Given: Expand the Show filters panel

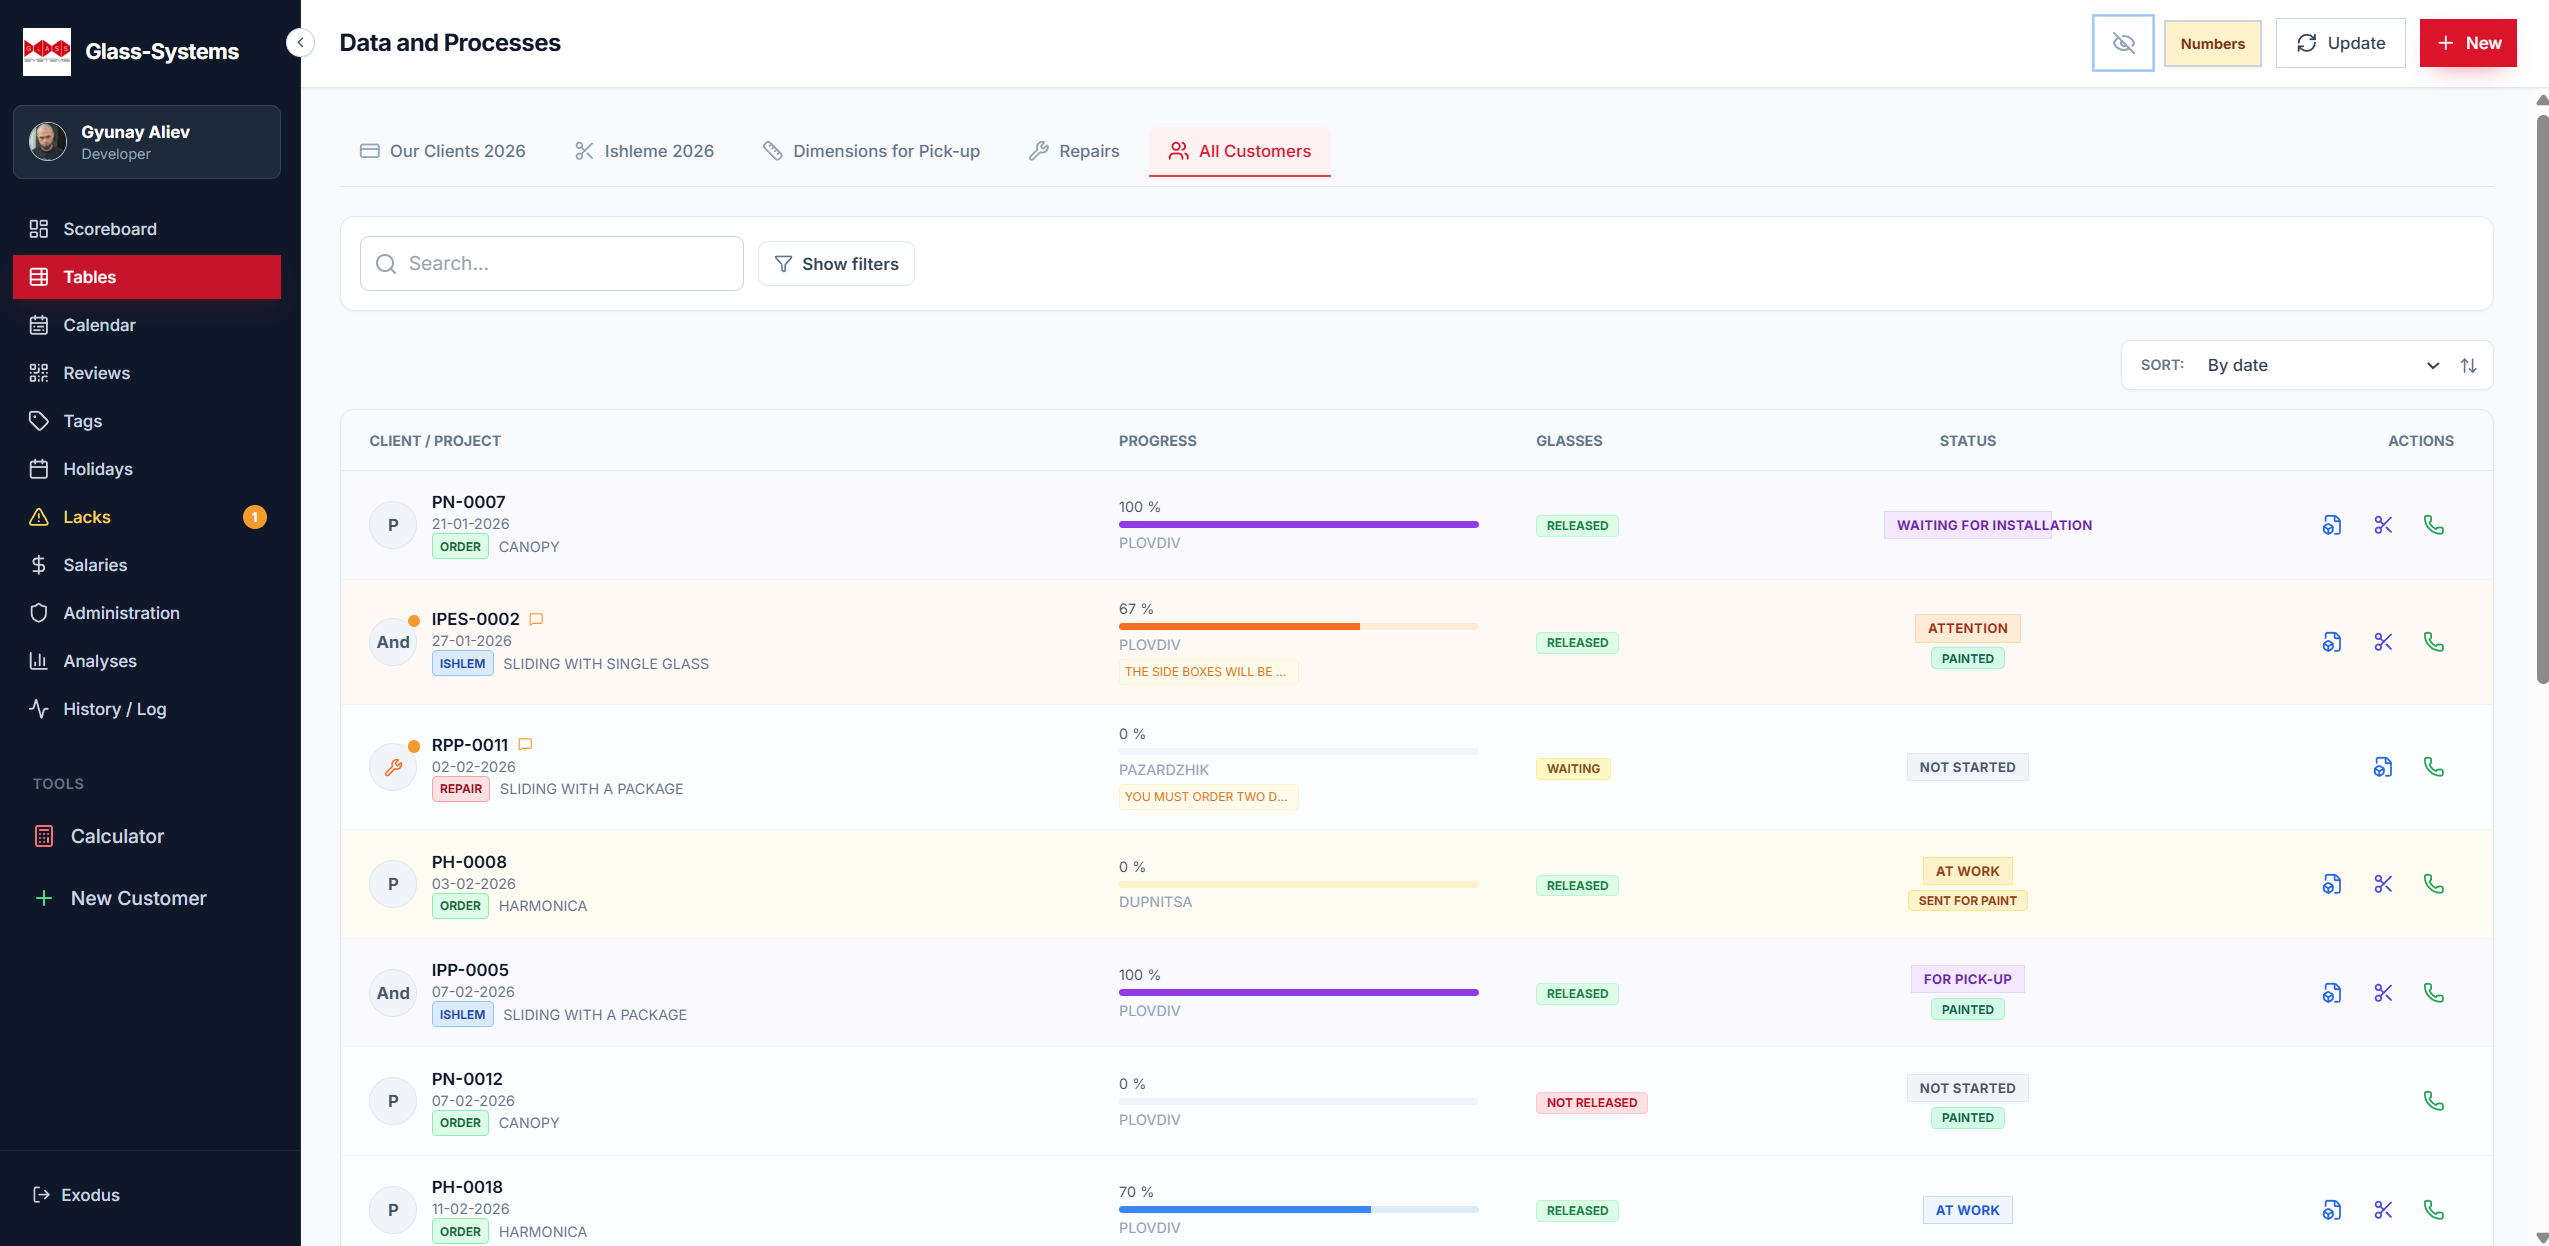Looking at the screenshot, I should coord(836,263).
